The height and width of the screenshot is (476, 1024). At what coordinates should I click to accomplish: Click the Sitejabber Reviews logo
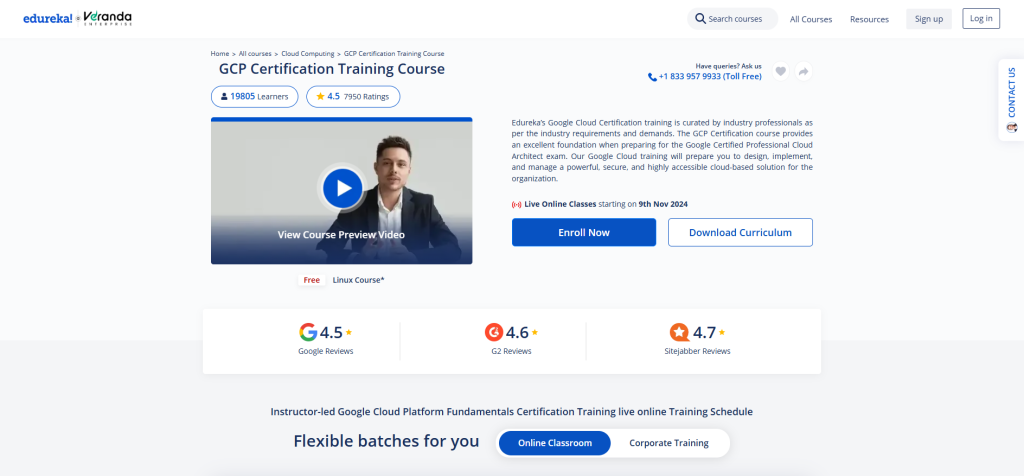tap(679, 332)
